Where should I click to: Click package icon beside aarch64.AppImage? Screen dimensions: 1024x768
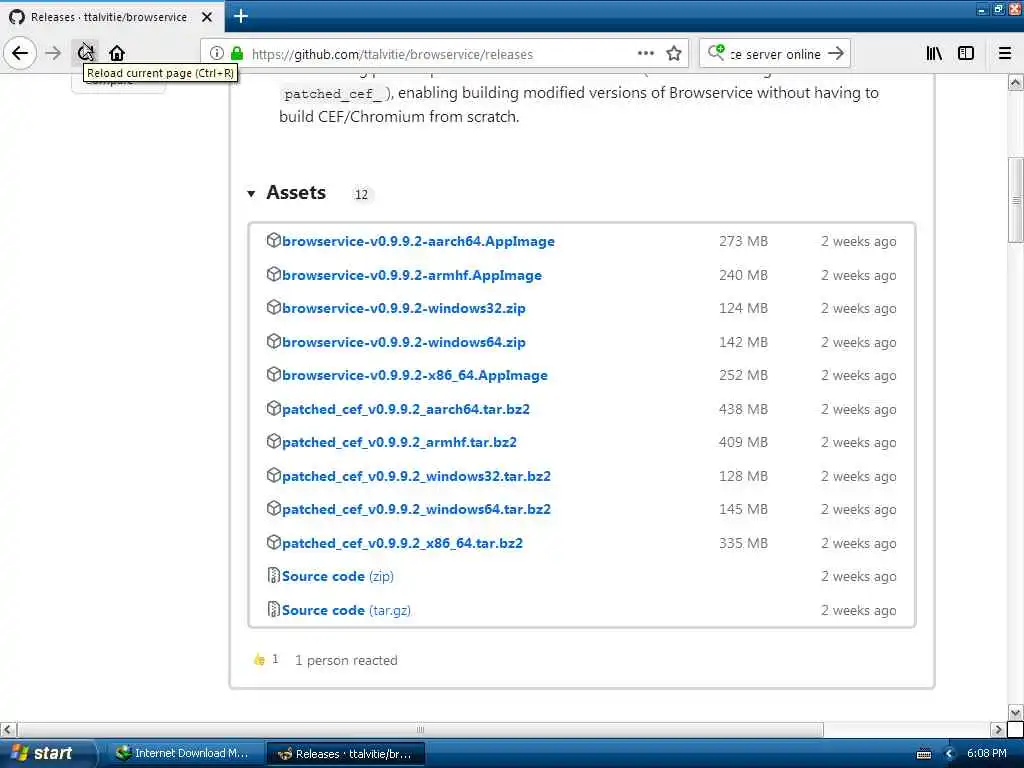(274, 240)
